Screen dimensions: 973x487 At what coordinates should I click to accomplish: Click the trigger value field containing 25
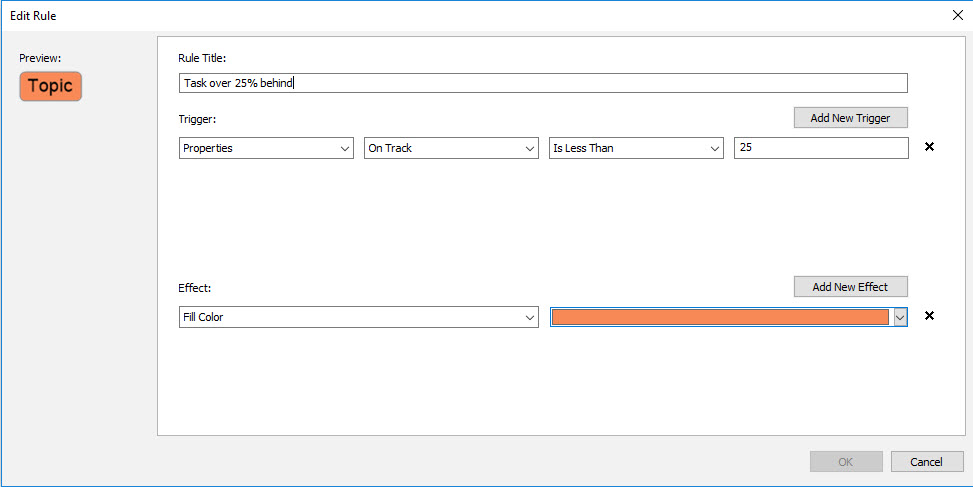(820, 148)
